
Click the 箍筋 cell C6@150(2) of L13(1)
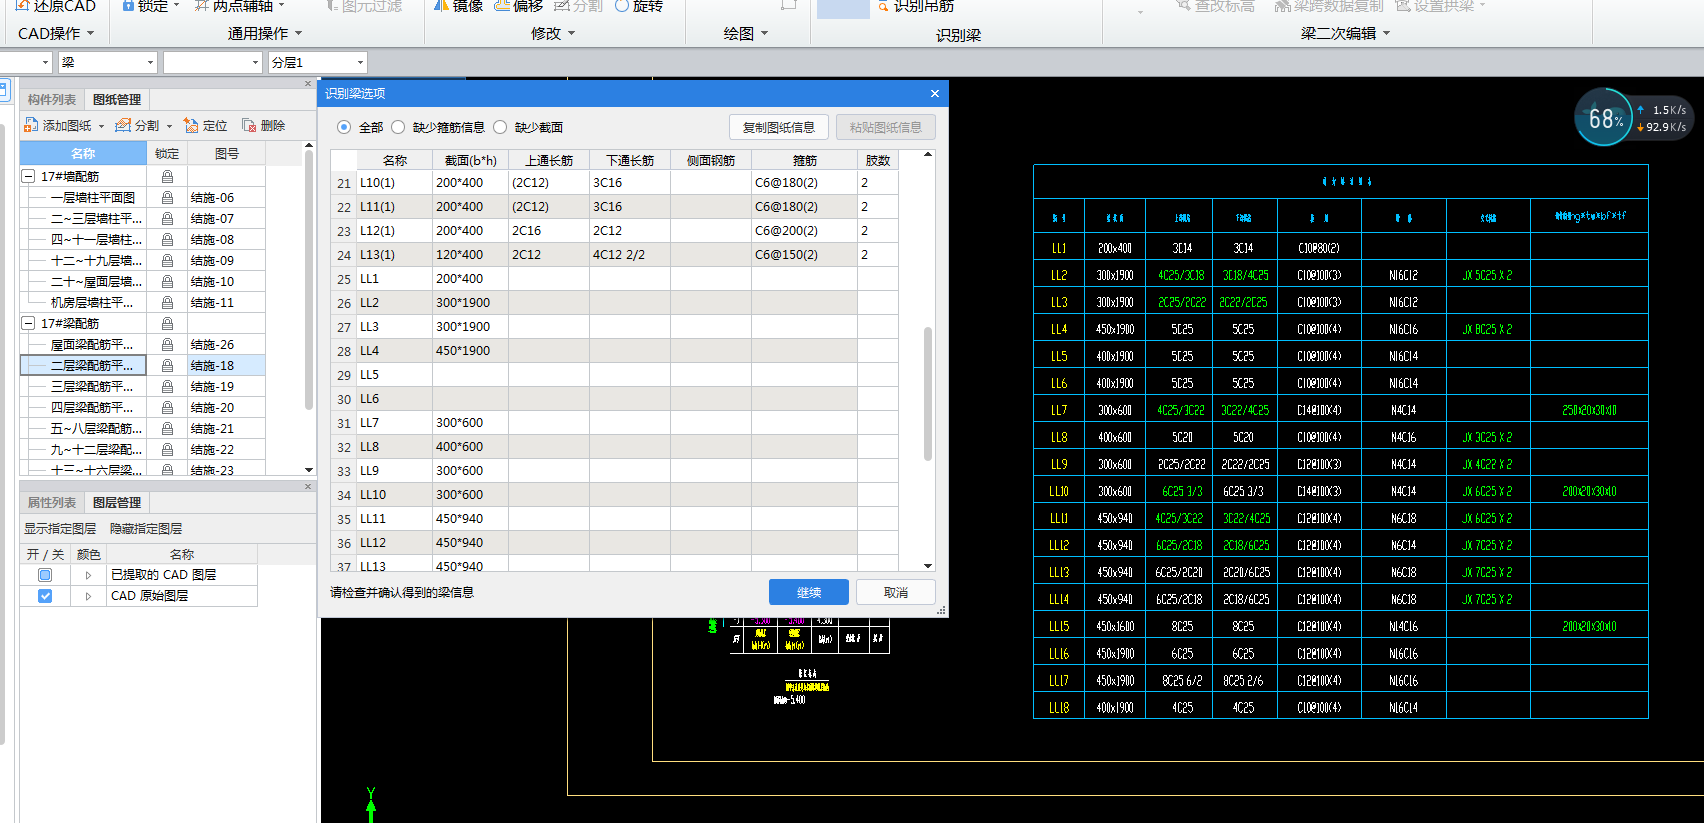[804, 254]
